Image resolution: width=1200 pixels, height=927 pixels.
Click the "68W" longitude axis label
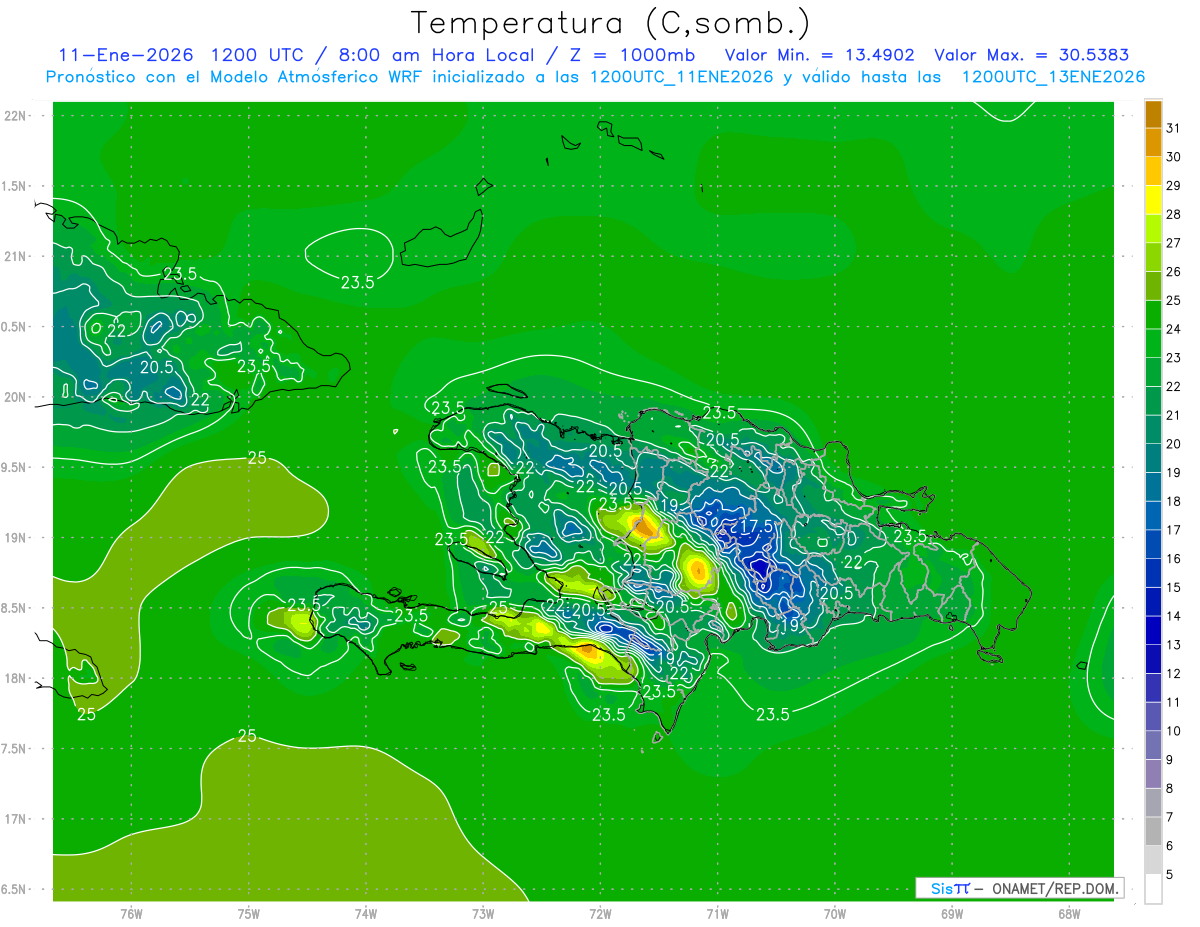coord(1069,913)
